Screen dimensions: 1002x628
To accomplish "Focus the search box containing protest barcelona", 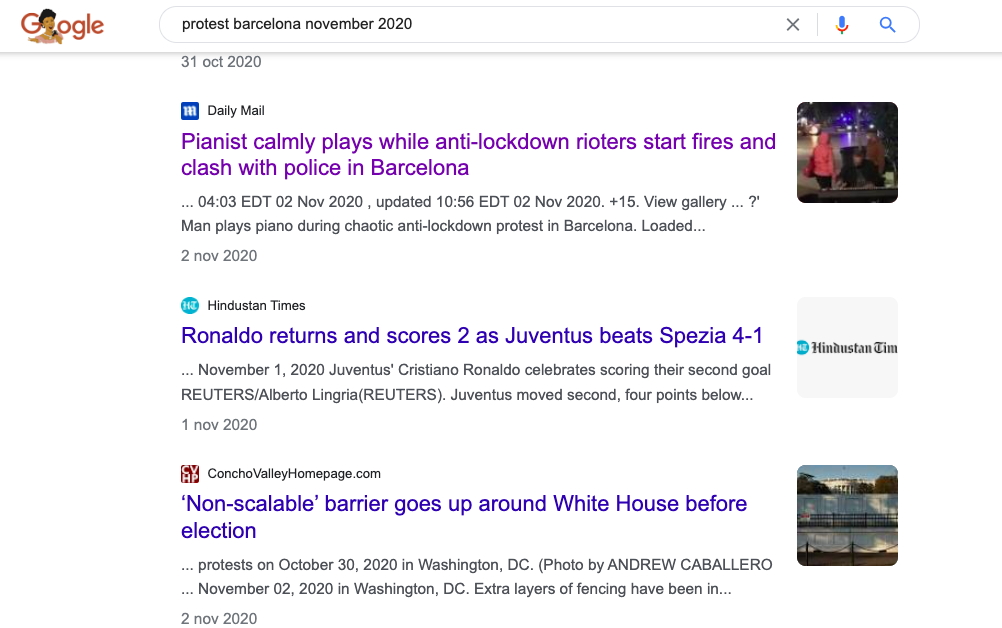I will pyautogui.click(x=470, y=25).
